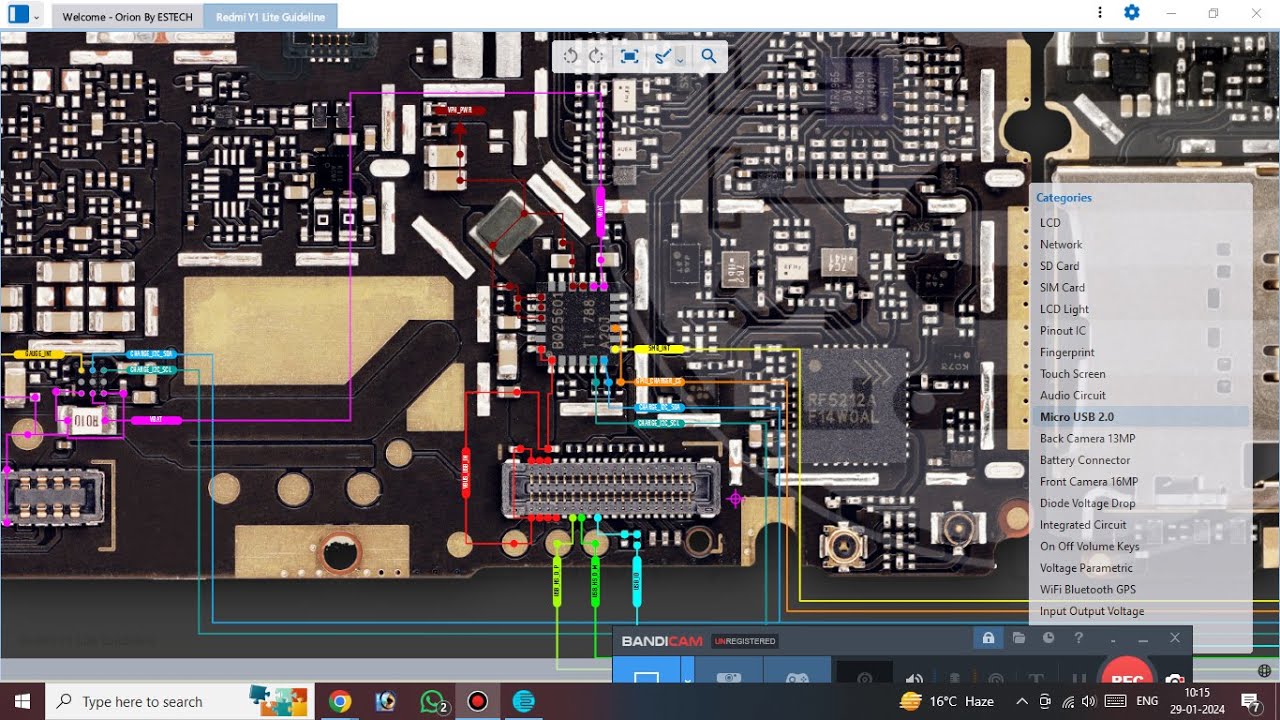Choose SIM Card category
This screenshot has height=720, width=1280.
click(1062, 288)
